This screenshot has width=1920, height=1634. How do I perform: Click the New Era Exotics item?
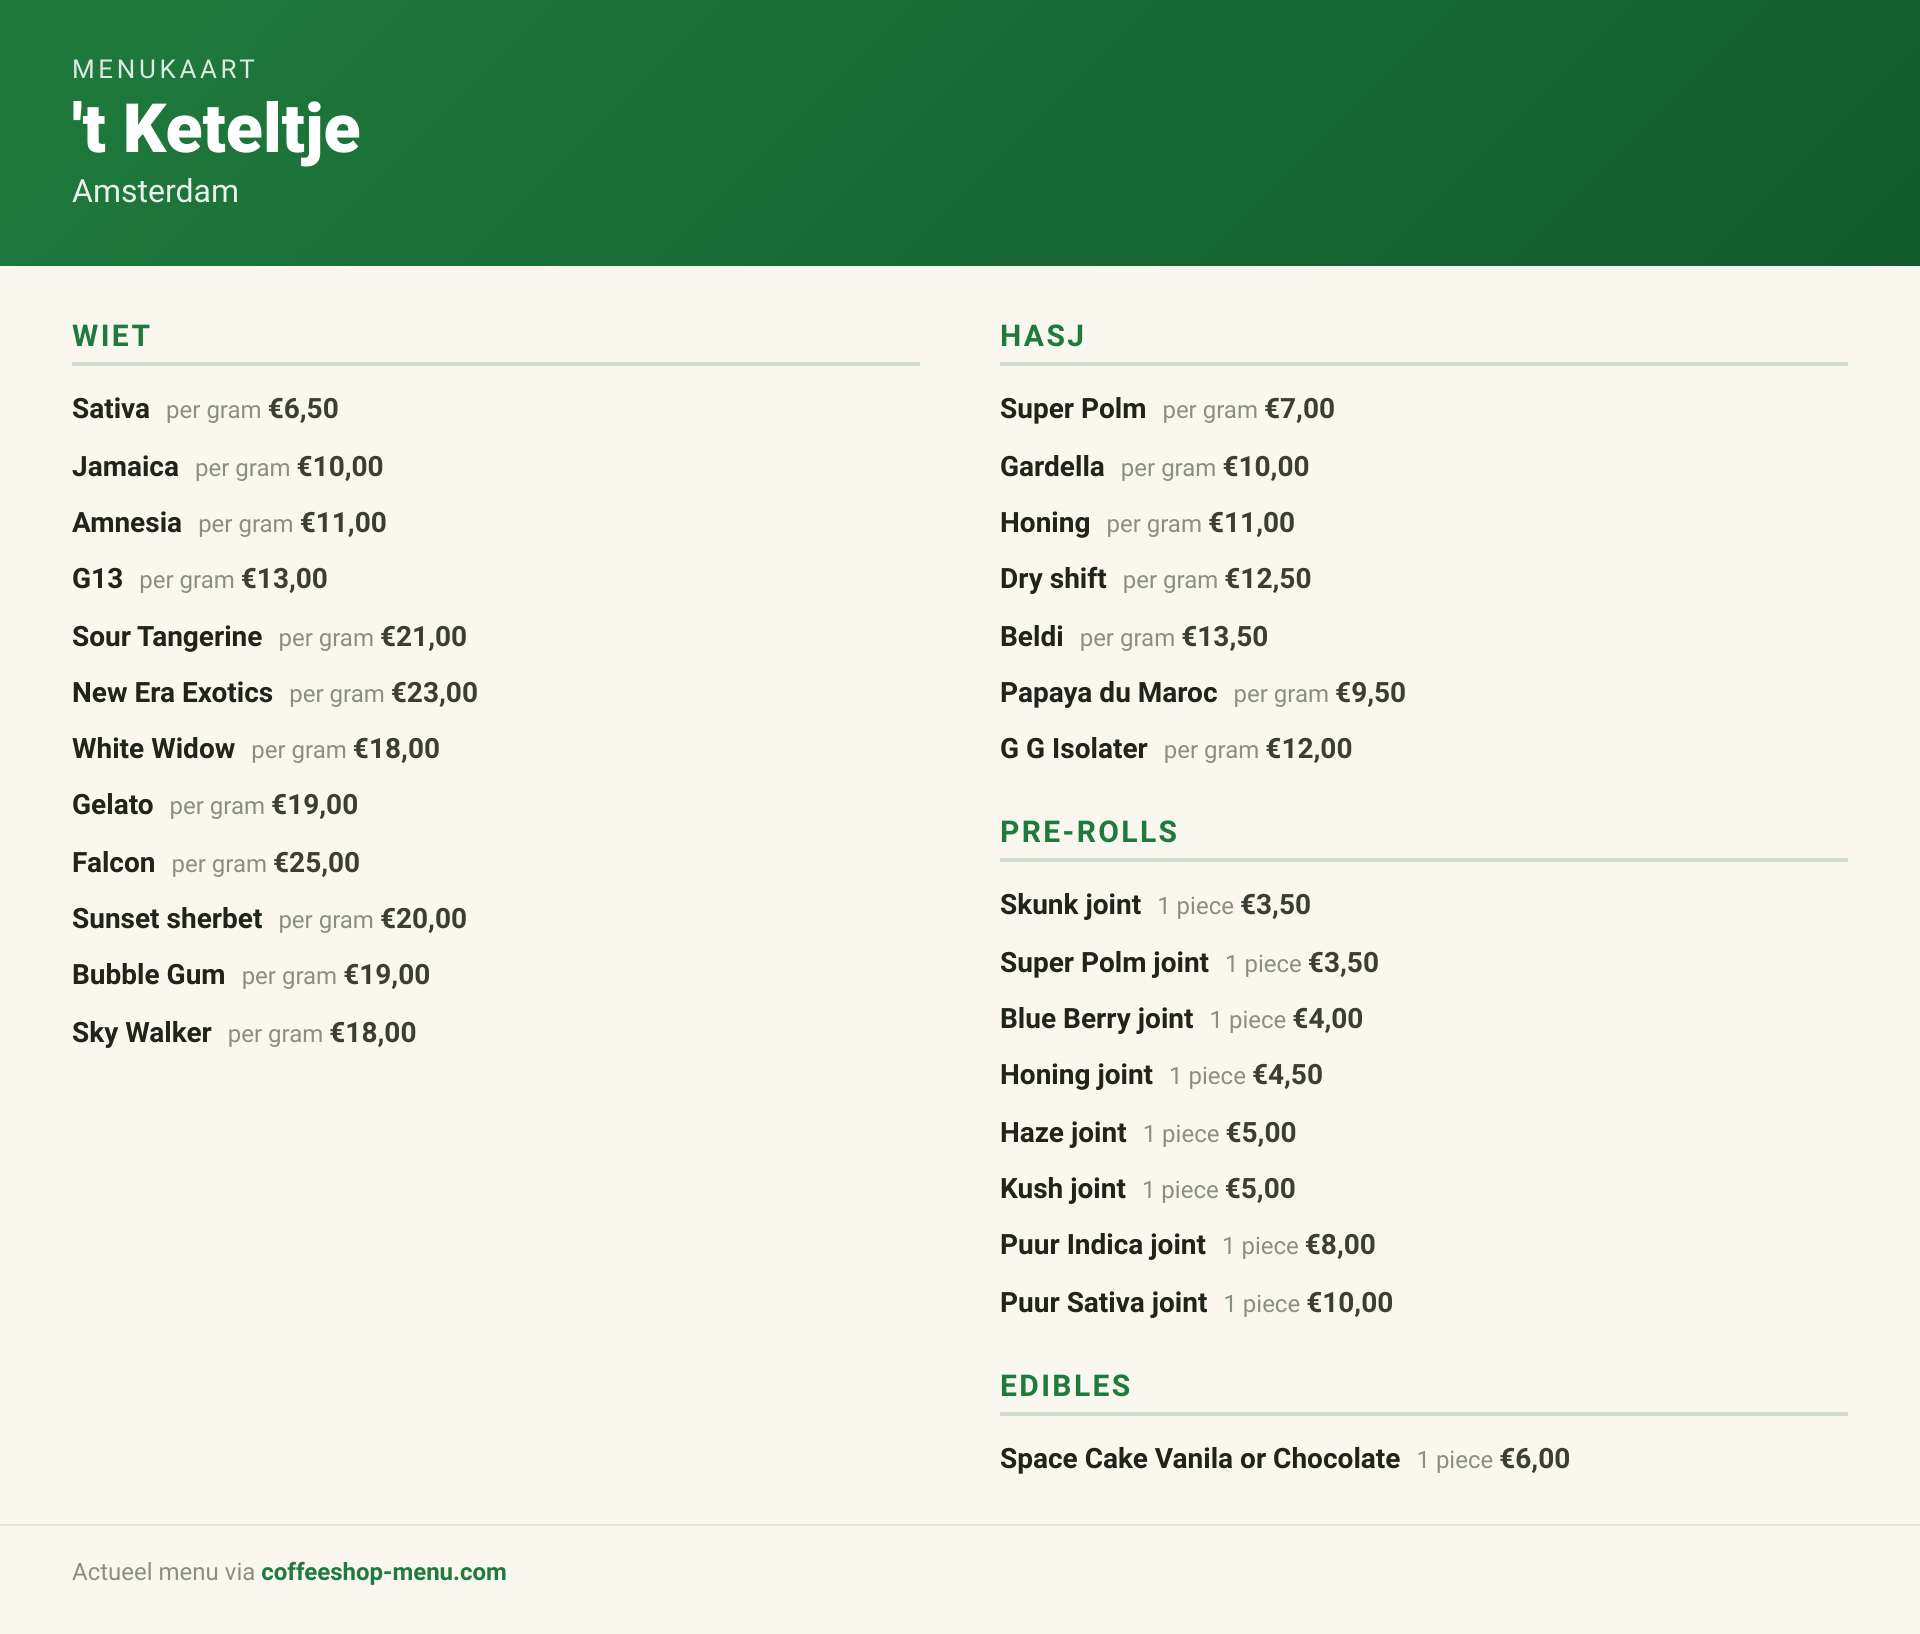(x=172, y=693)
